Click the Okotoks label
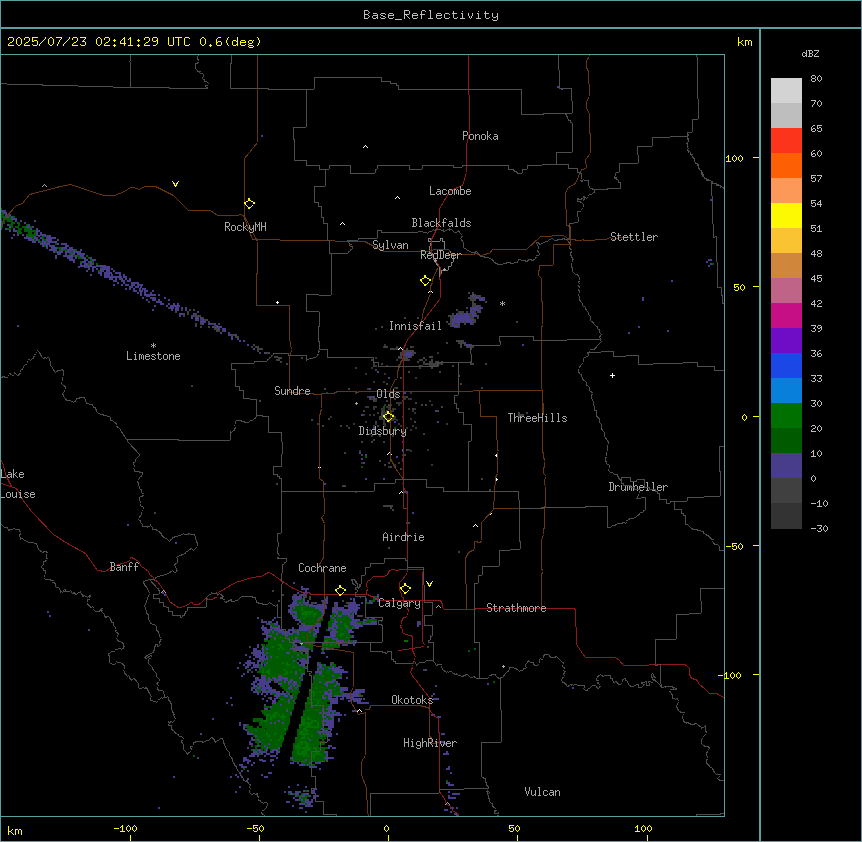The image size is (862, 842). (412, 700)
